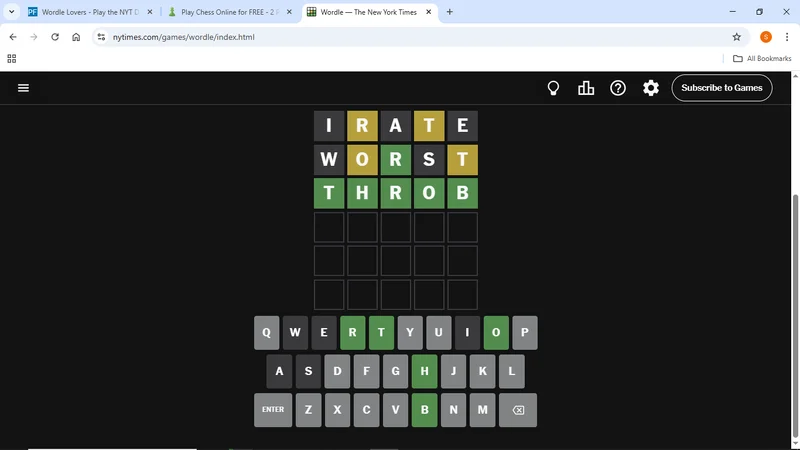Viewport: 800px width, 450px height.
Task: Click the ENTER key on keyboard
Action: pyautogui.click(x=273, y=410)
